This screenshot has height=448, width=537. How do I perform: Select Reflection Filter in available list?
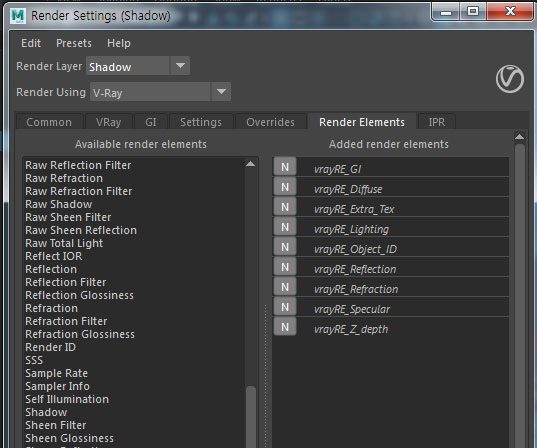coord(66,282)
